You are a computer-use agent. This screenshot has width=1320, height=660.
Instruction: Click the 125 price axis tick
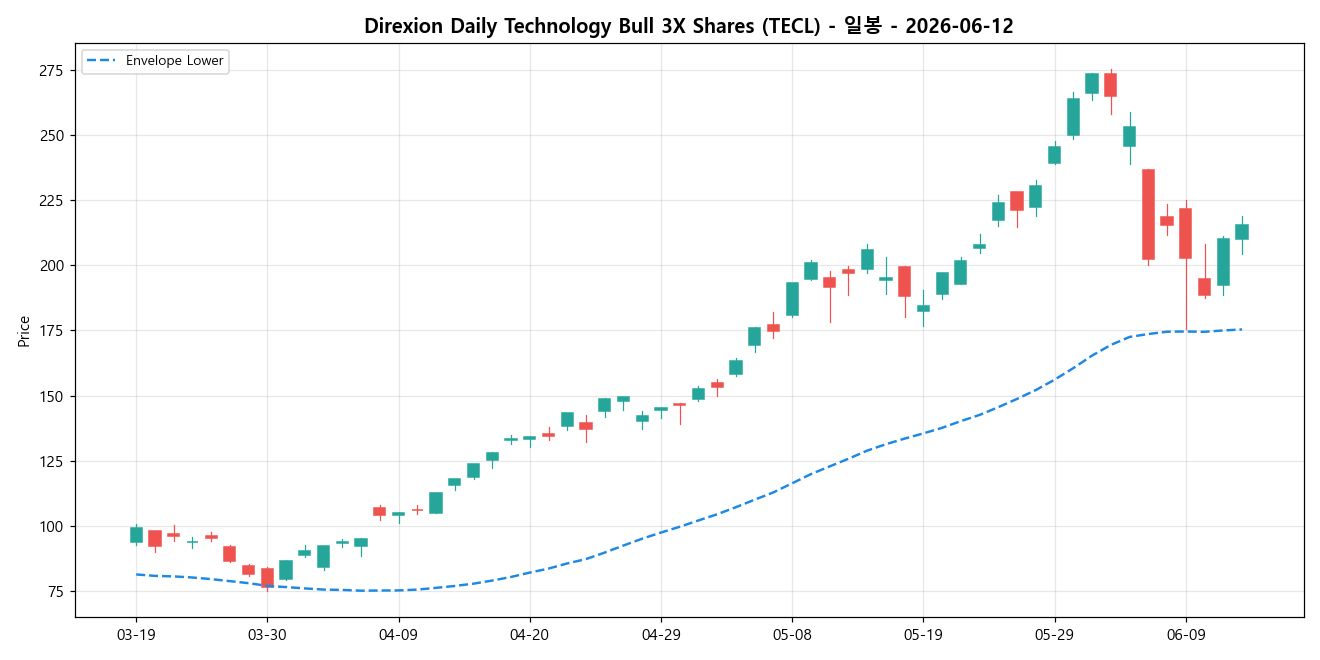[51, 461]
